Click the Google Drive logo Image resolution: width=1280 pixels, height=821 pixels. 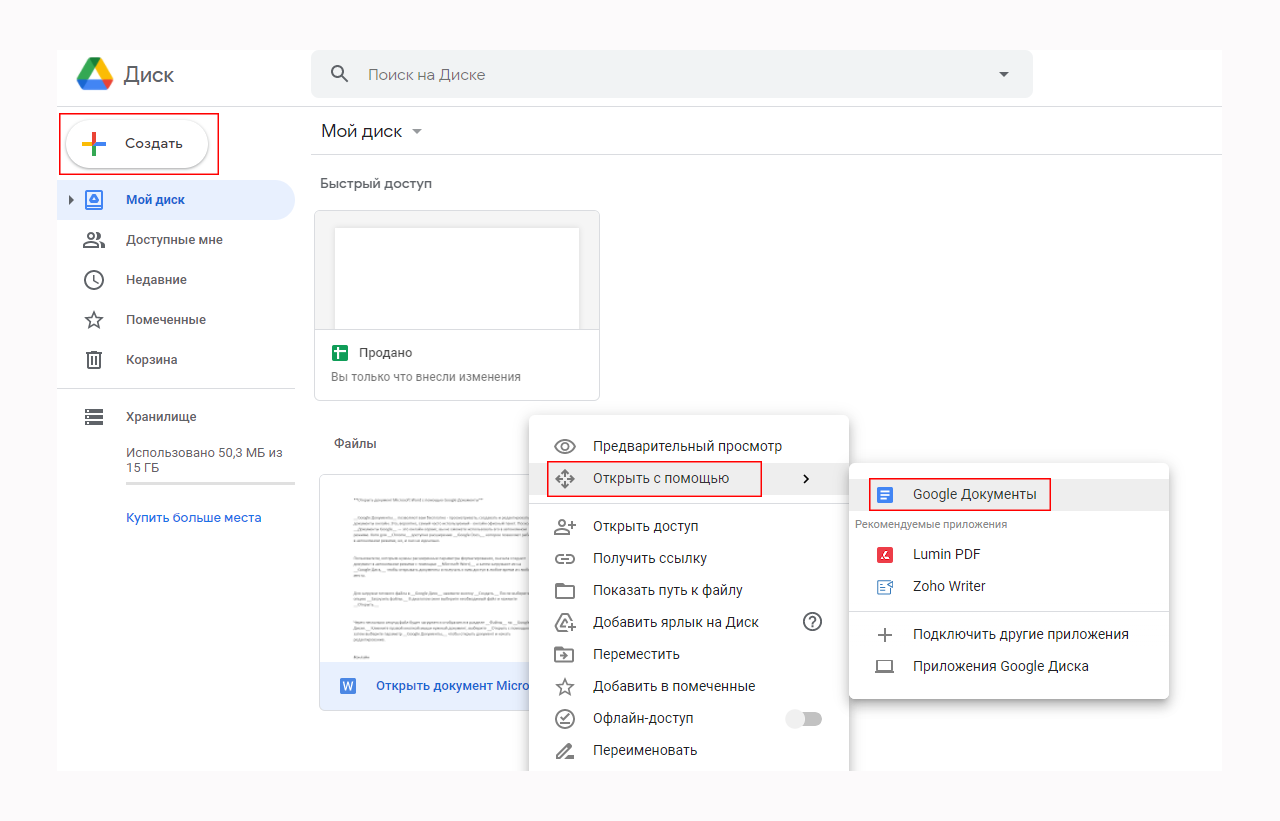point(95,74)
